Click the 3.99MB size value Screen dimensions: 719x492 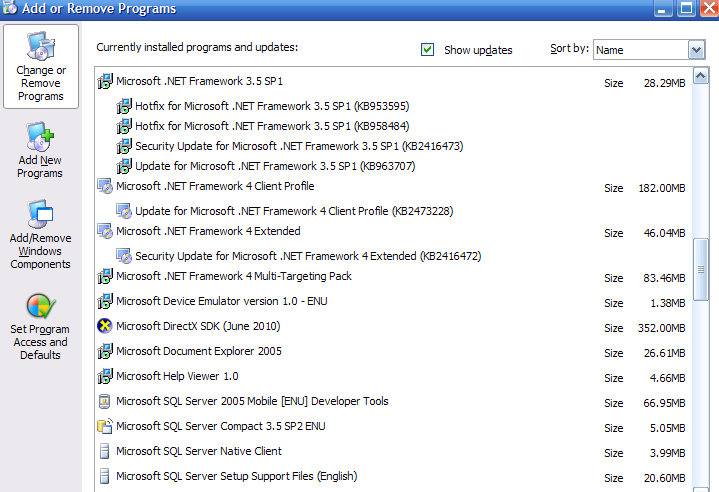pyautogui.click(x=668, y=453)
